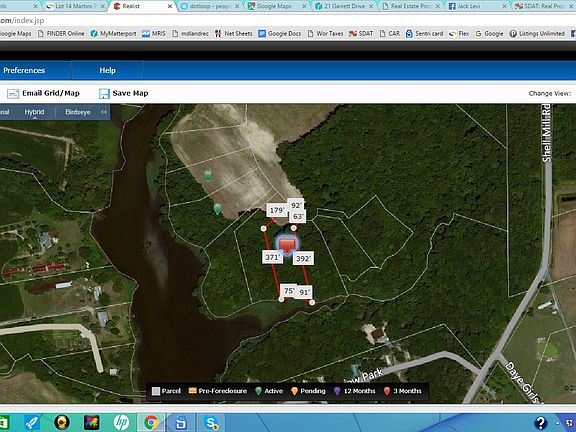This screenshot has height=432, width=576.
Task: Click the parcel vertex handle below the 63' label
Action: click(294, 228)
